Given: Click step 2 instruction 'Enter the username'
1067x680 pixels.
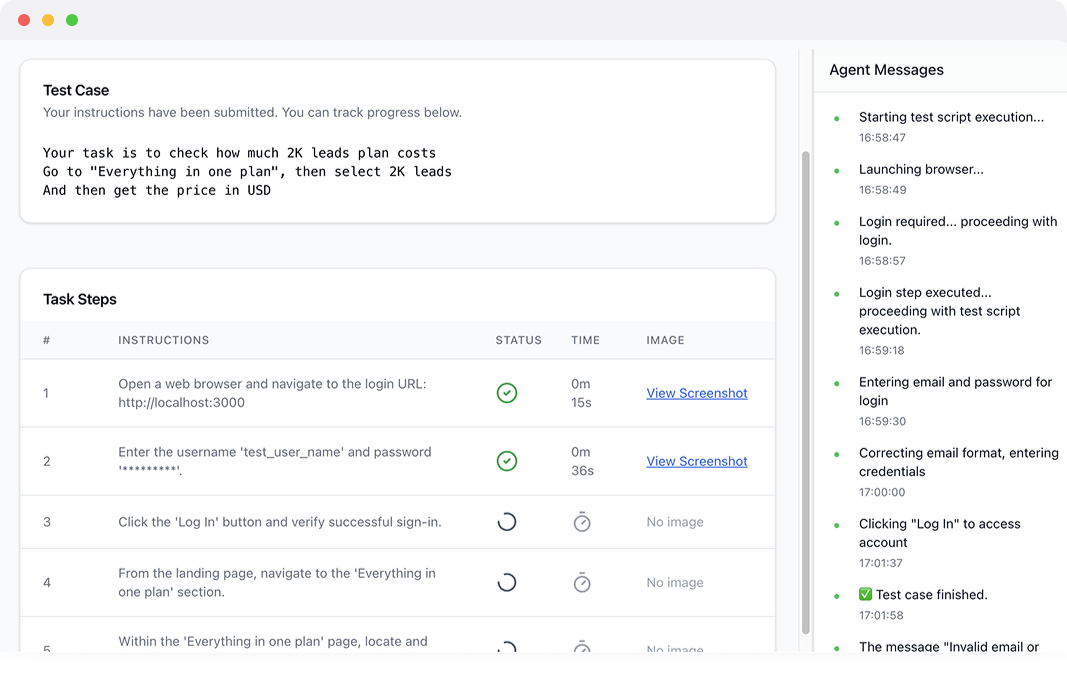Looking at the screenshot, I should tap(275, 461).
